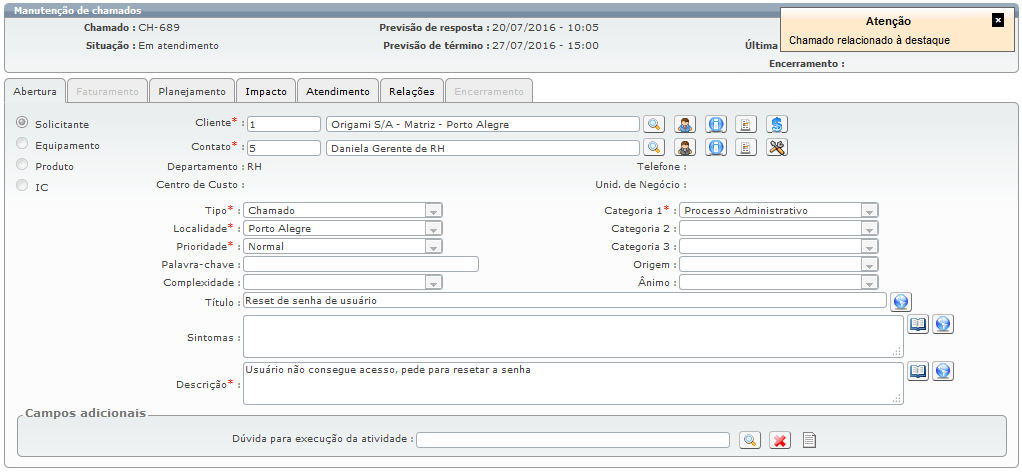Choose the Produto radio option

(22, 165)
